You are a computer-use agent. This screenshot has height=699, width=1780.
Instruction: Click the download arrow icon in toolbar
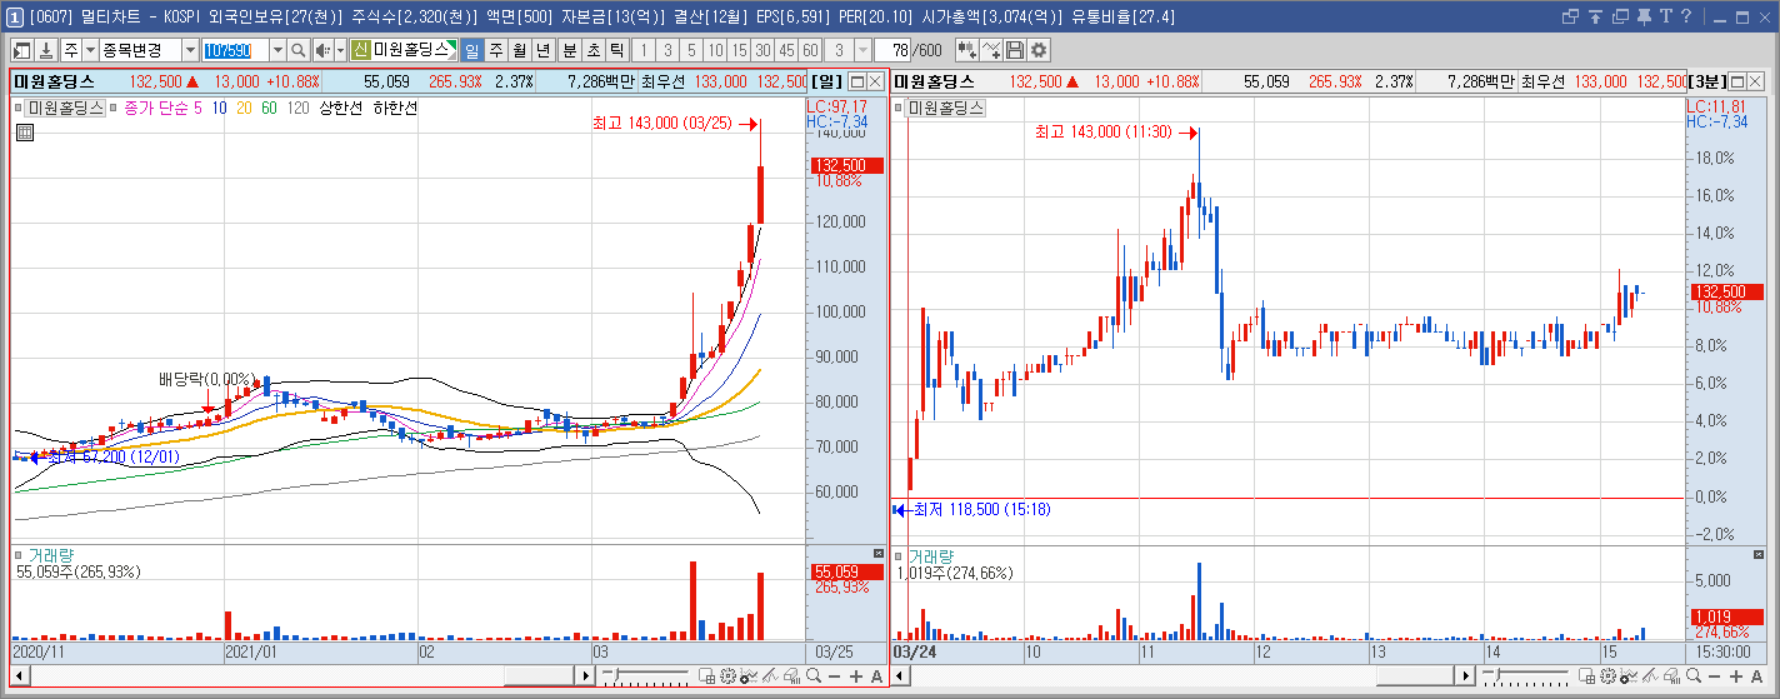coord(46,50)
